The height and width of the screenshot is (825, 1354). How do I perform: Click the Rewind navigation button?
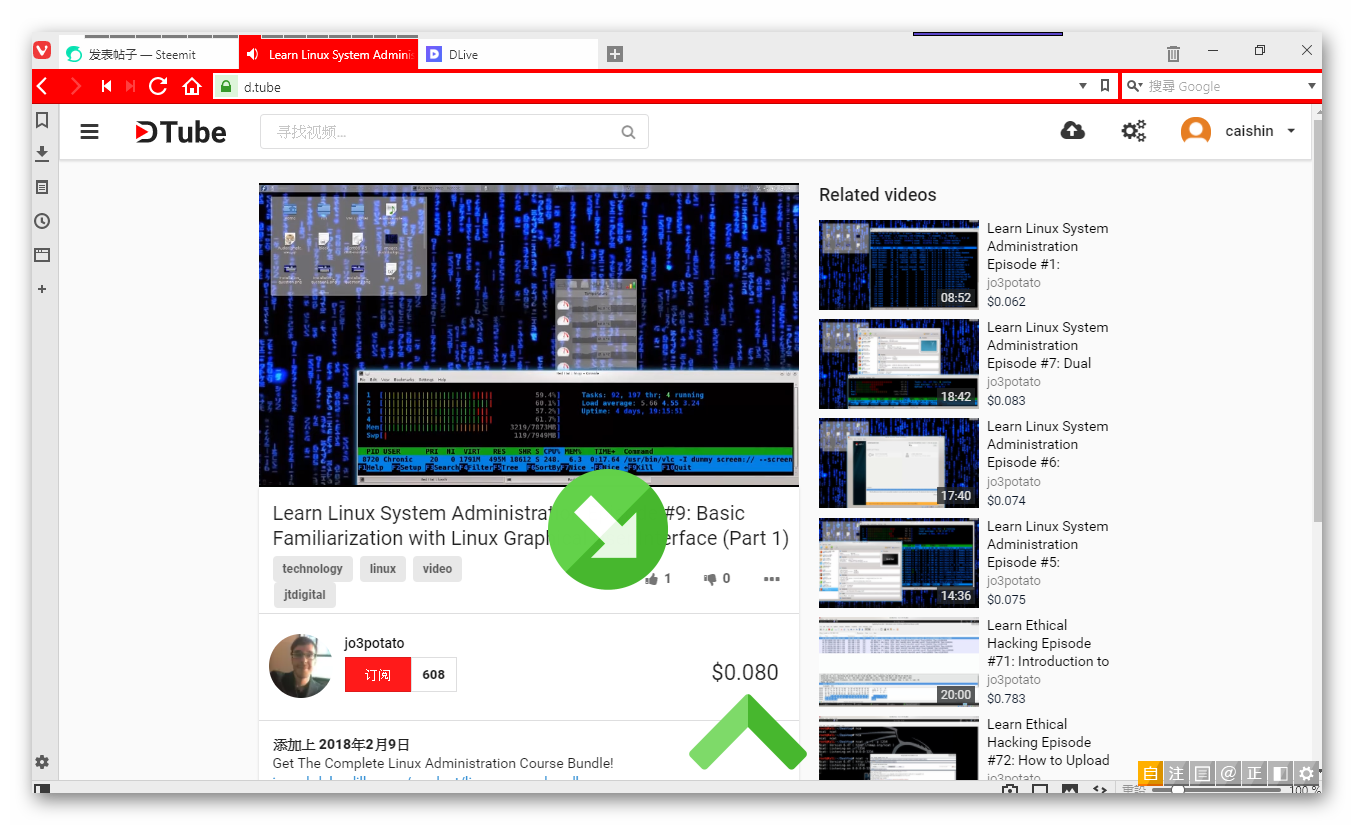point(106,87)
